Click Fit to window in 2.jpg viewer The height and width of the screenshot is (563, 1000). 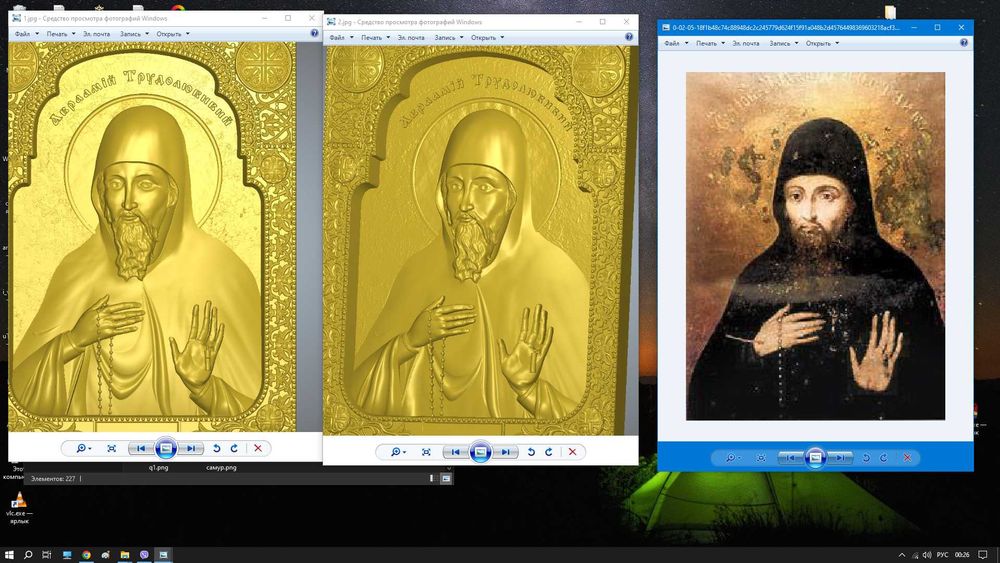[426, 452]
